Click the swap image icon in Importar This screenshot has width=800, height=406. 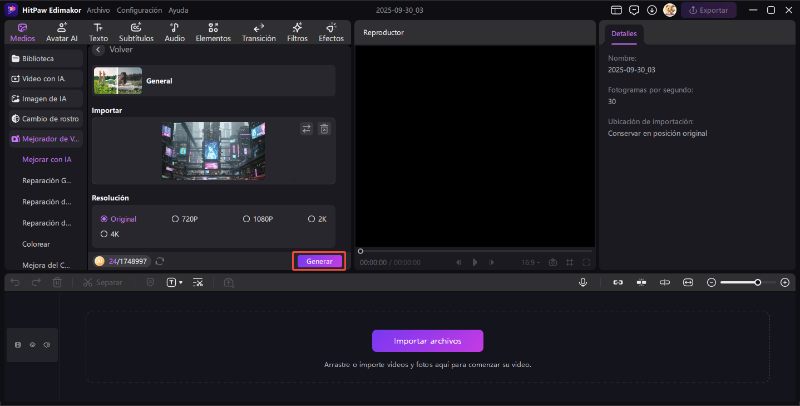pyautogui.click(x=306, y=129)
